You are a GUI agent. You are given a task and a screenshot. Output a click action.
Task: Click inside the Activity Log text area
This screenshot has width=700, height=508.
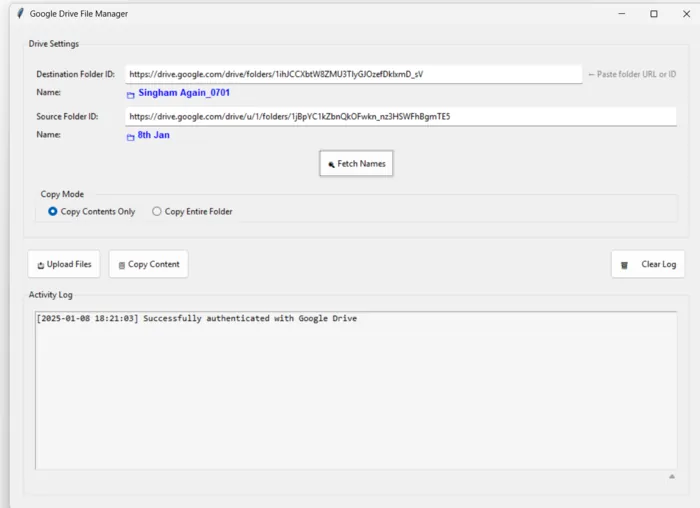click(x=356, y=391)
